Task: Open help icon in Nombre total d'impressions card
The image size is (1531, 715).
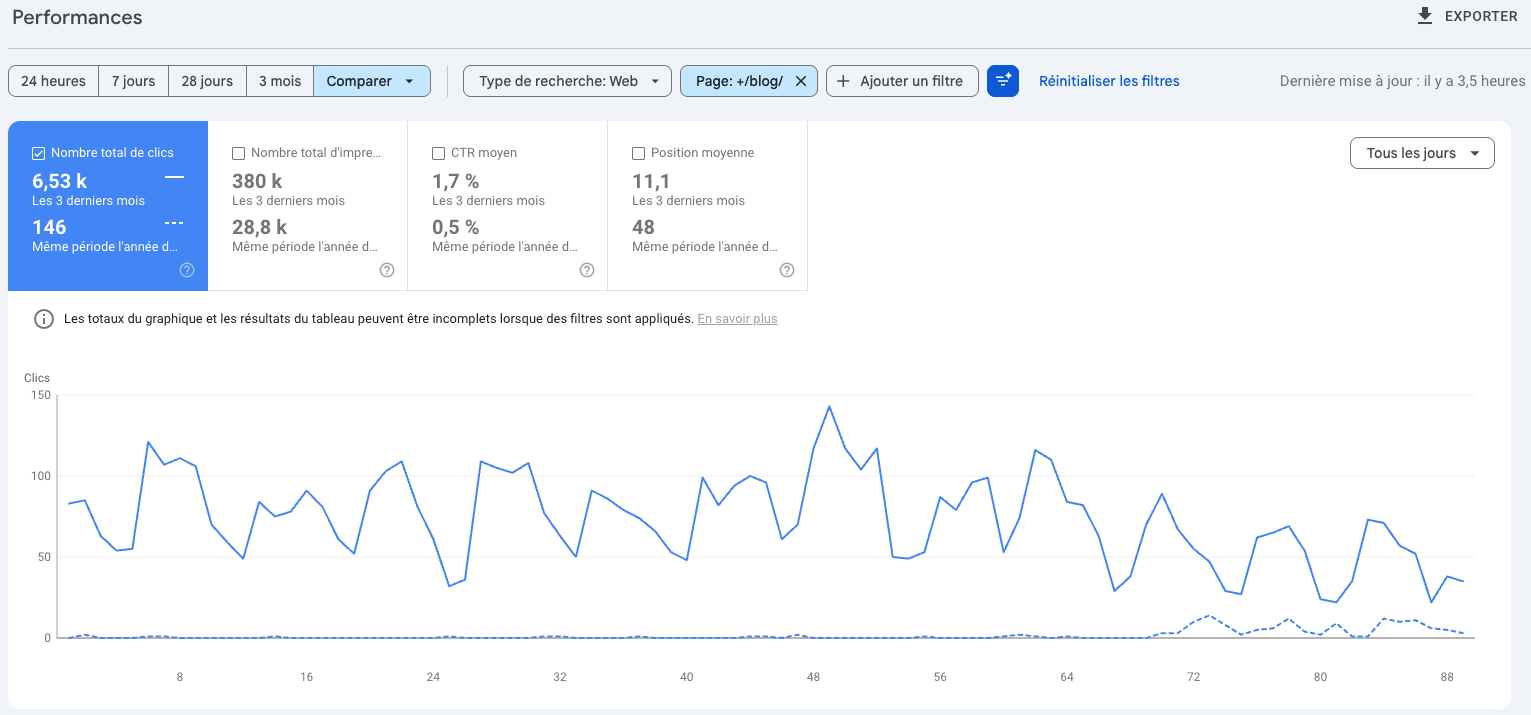Action: tap(387, 270)
